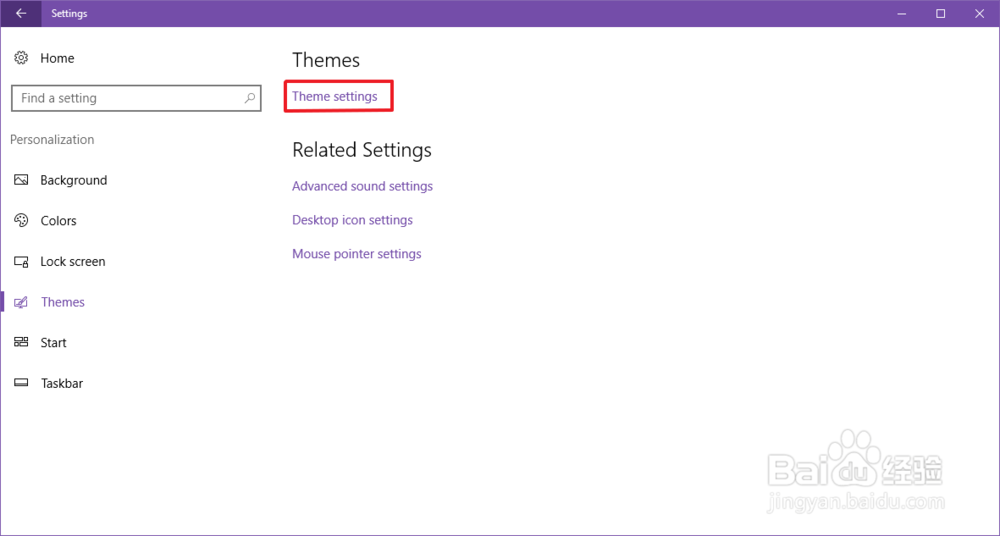This screenshot has height=536, width=1000.
Task: Click the Themes brush icon
Action: click(x=21, y=302)
